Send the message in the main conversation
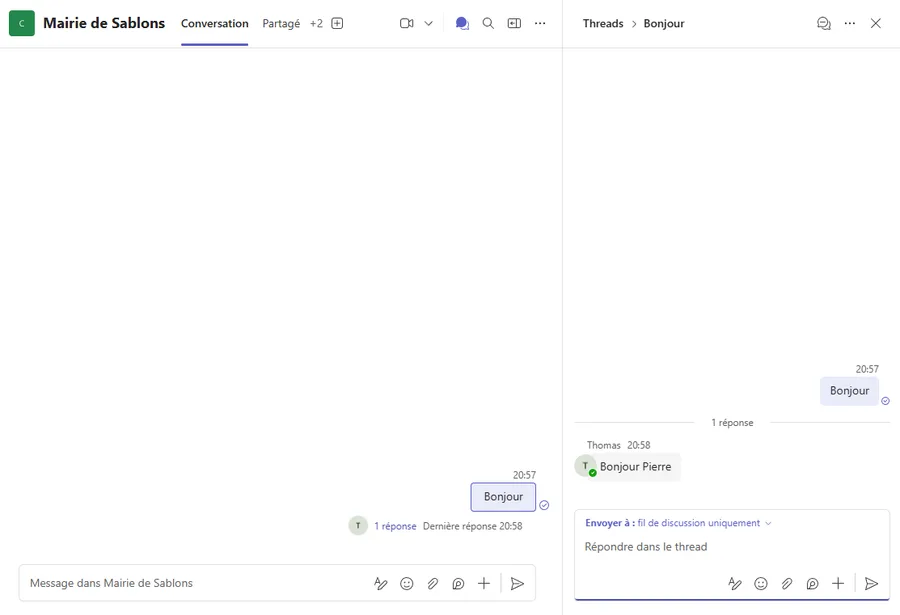Screen dimensions: 900x615 coord(517,583)
